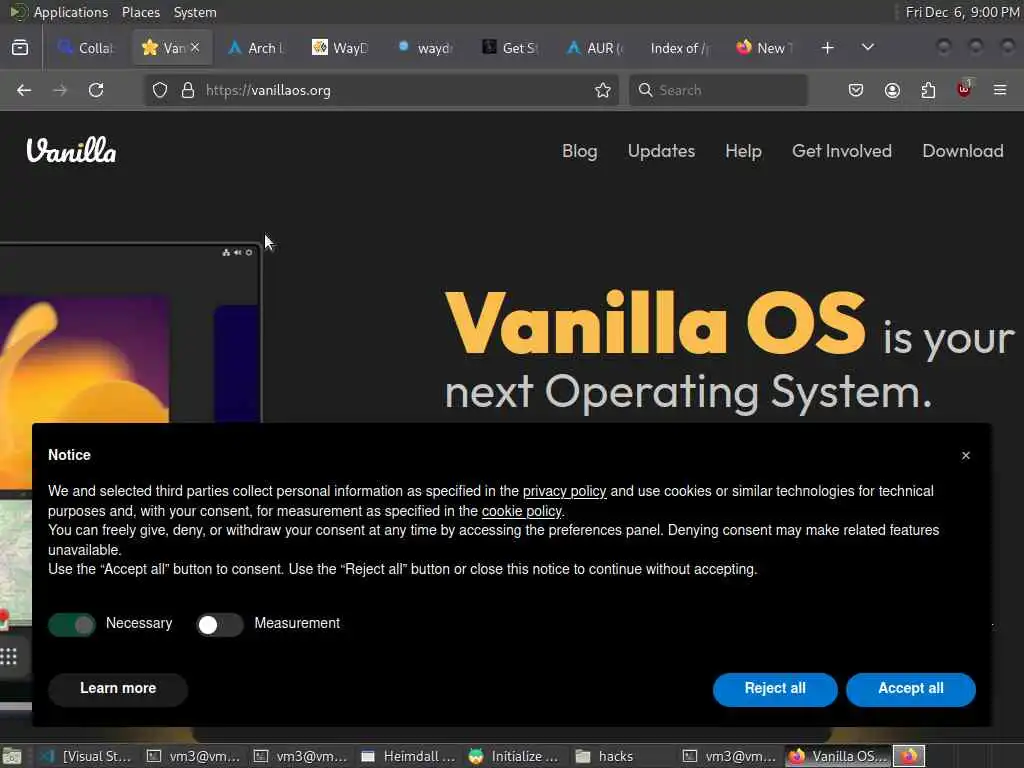Open the uBlock Origin extension icon
The image size is (1024, 768).
(964, 89)
